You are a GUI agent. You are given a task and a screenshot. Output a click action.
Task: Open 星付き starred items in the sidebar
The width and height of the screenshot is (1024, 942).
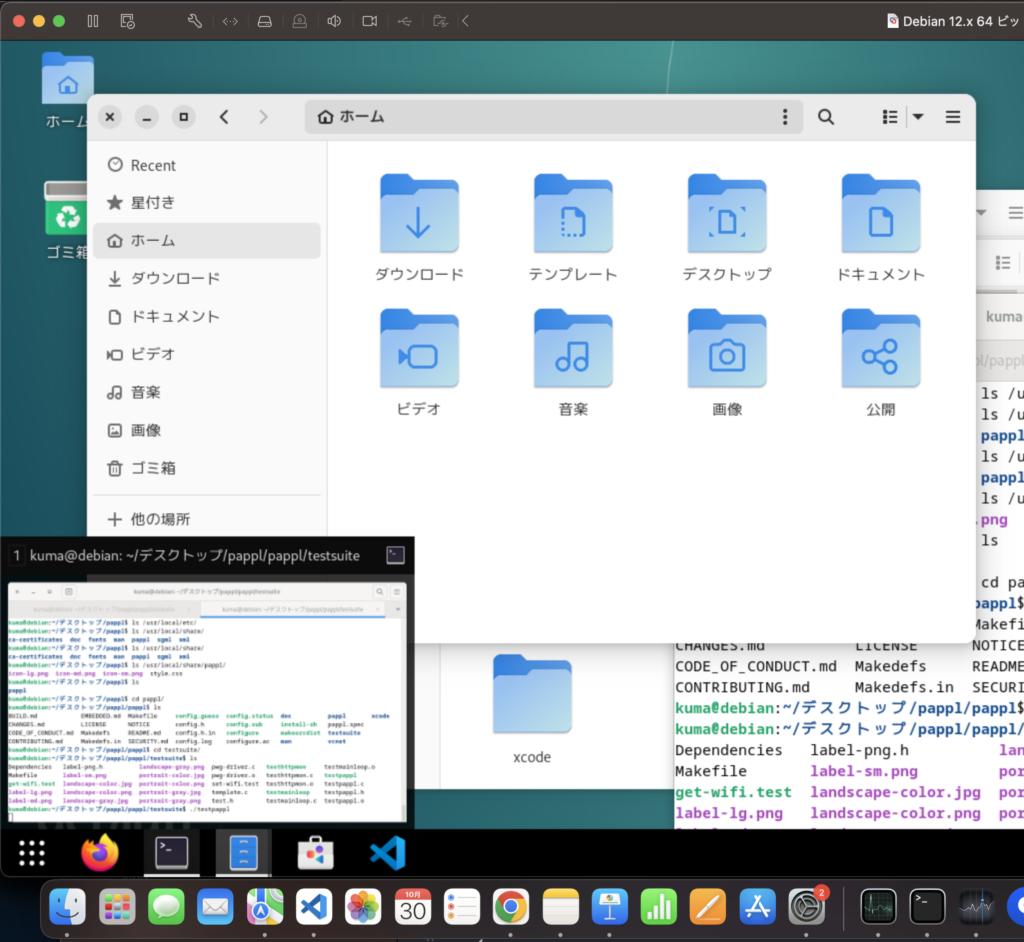(152, 203)
